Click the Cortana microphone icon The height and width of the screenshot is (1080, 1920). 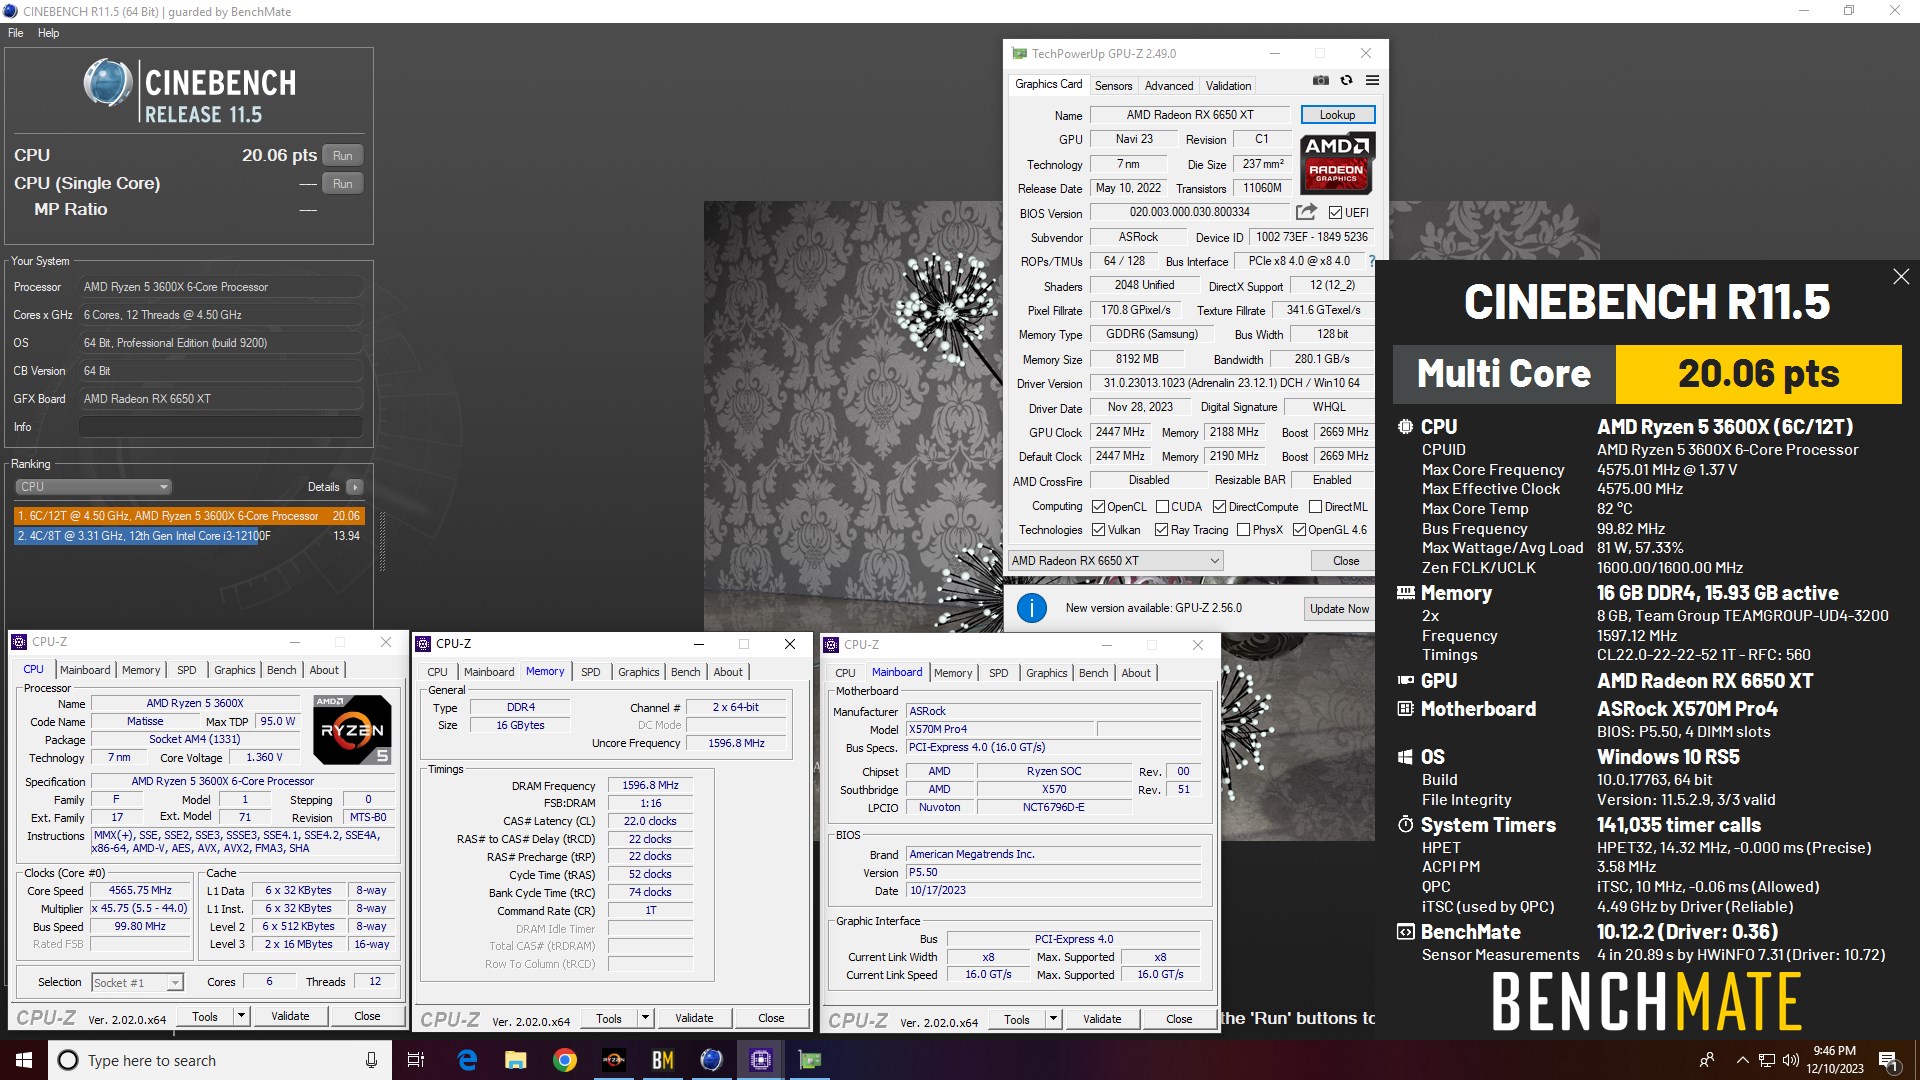(x=371, y=1060)
